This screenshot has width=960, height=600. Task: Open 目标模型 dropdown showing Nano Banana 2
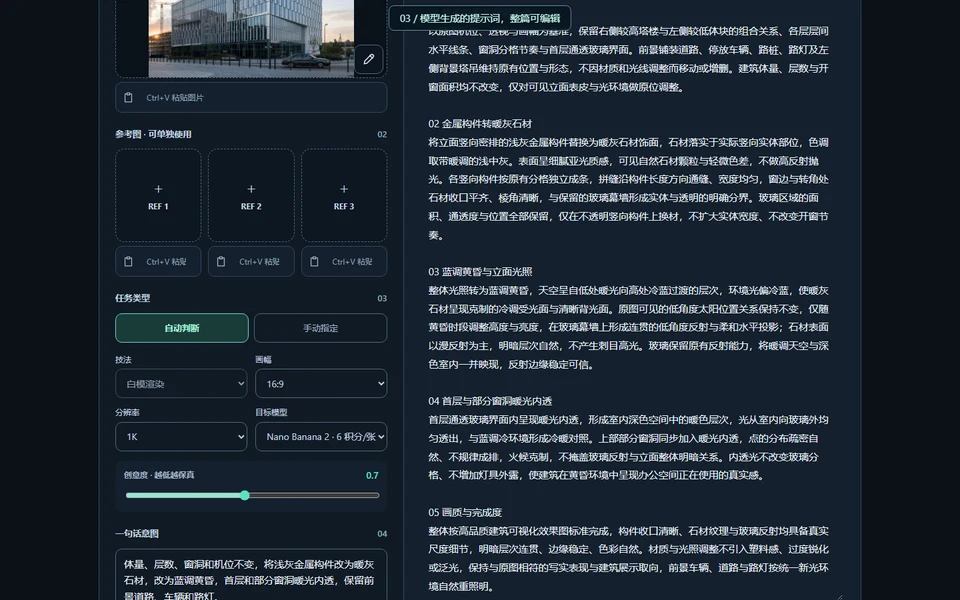coord(321,437)
